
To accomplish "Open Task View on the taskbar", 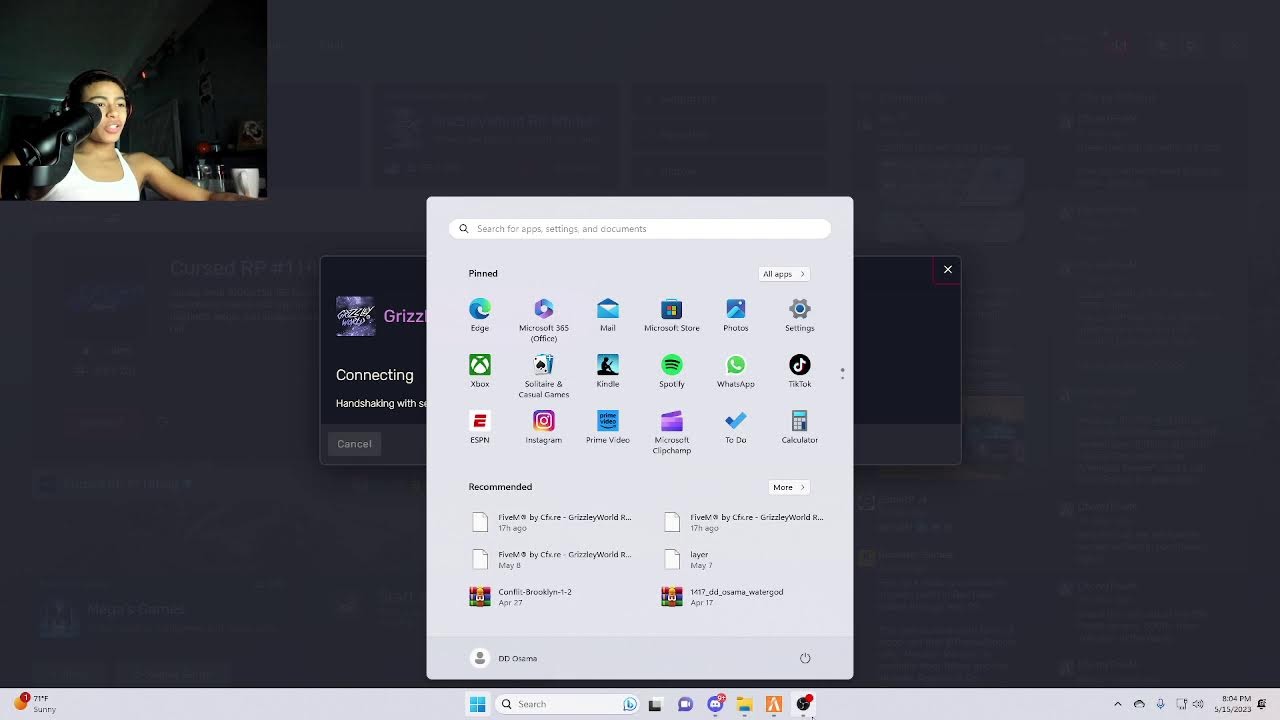I will click(655, 704).
